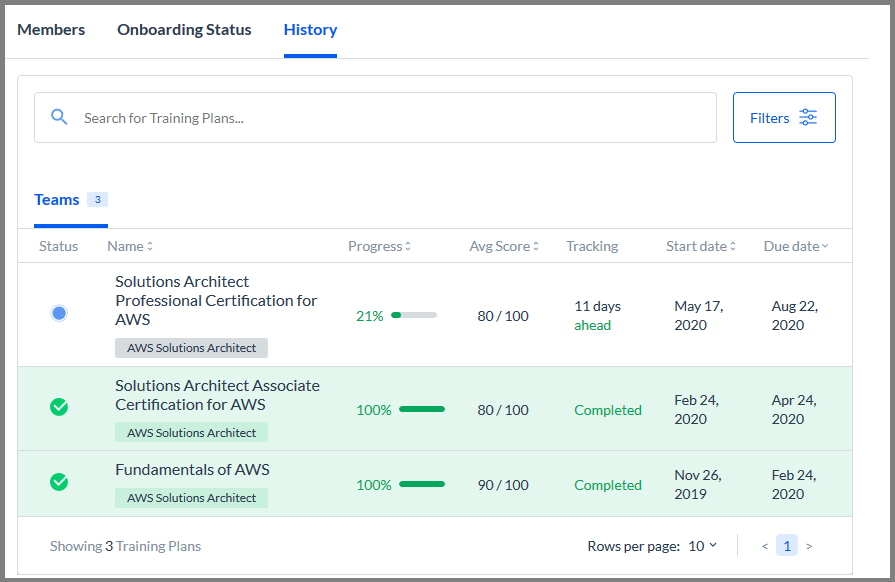Go to the next page arrow
The width and height of the screenshot is (895, 582).
point(809,546)
